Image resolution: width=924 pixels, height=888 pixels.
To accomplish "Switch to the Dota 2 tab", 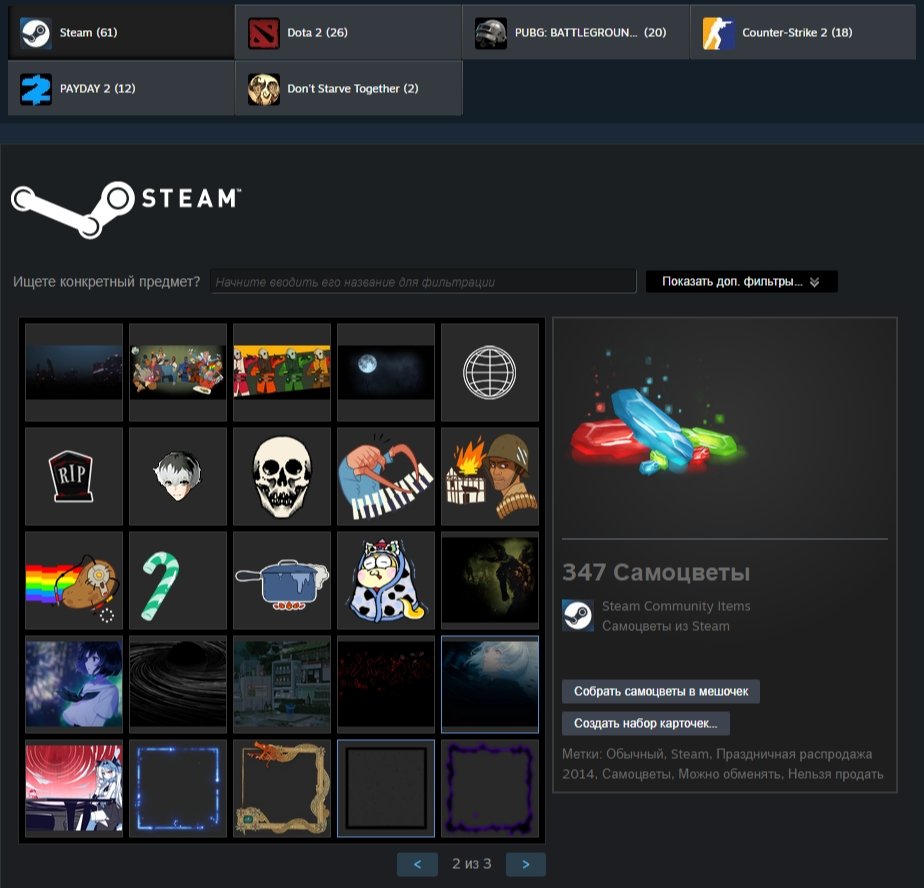I will [x=348, y=31].
